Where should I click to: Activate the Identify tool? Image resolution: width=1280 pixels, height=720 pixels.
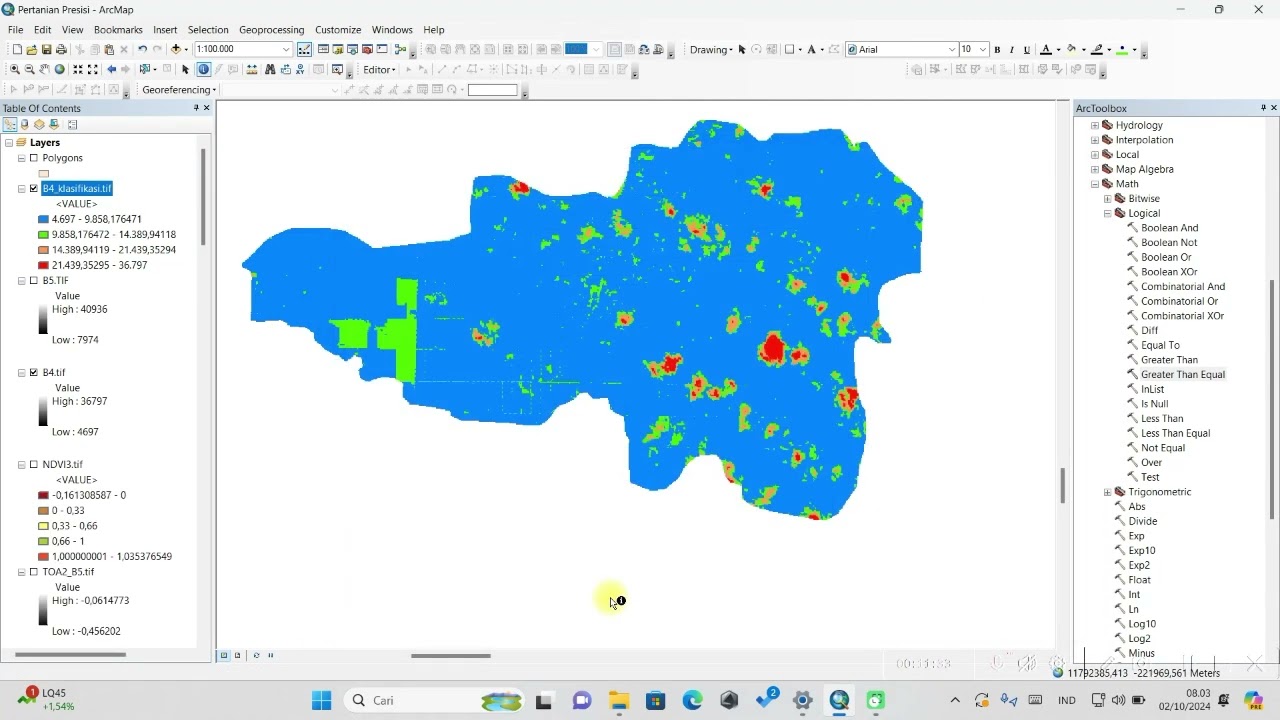coord(203,69)
